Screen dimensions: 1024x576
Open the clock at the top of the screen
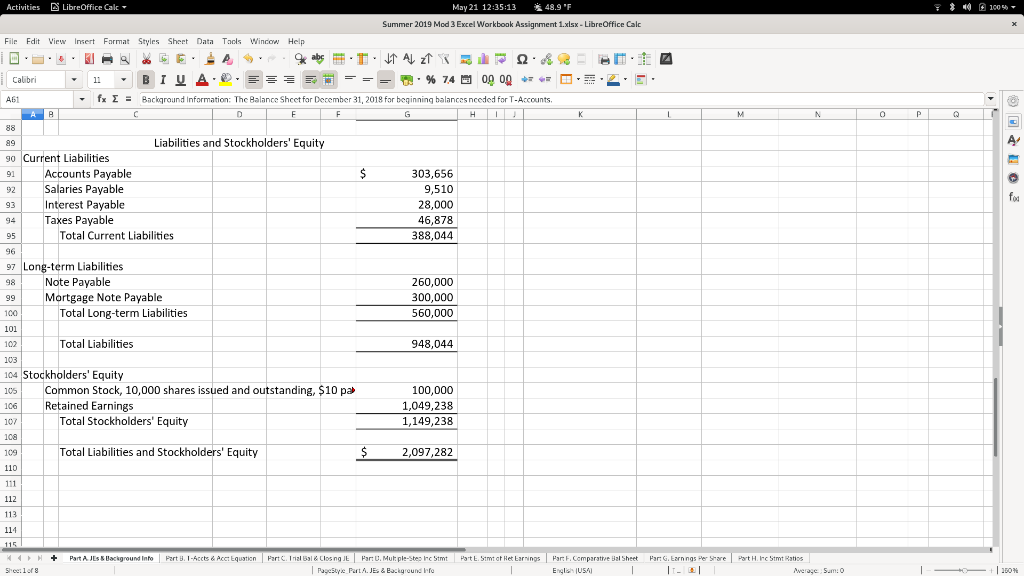[484, 7]
